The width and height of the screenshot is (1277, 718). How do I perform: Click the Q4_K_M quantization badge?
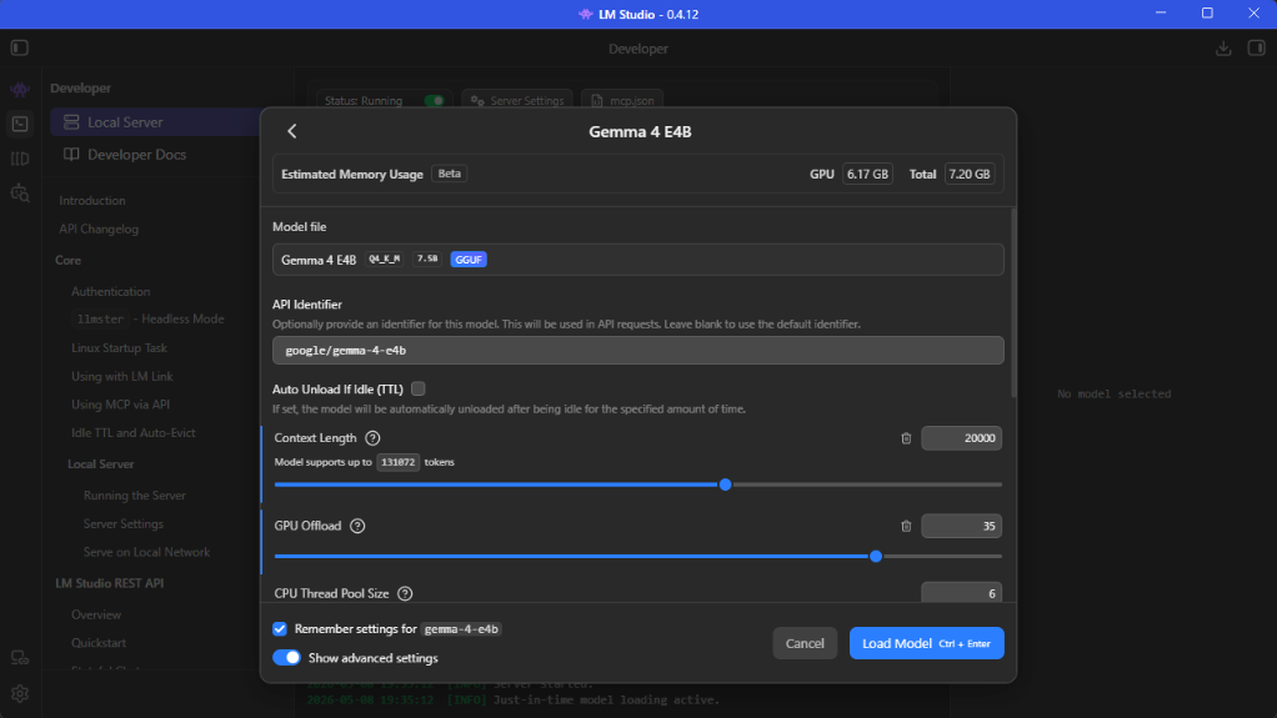click(x=384, y=259)
